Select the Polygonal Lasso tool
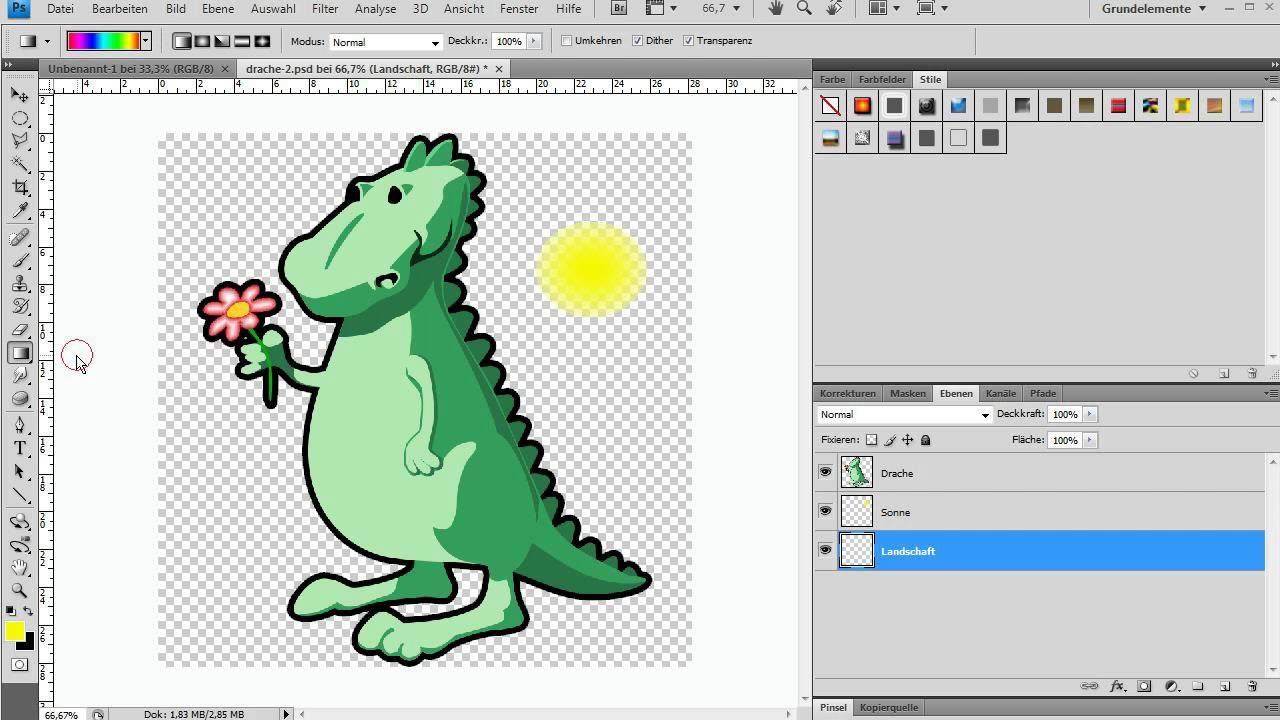The height and width of the screenshot is (720, 1280). [x=19, y=141]
